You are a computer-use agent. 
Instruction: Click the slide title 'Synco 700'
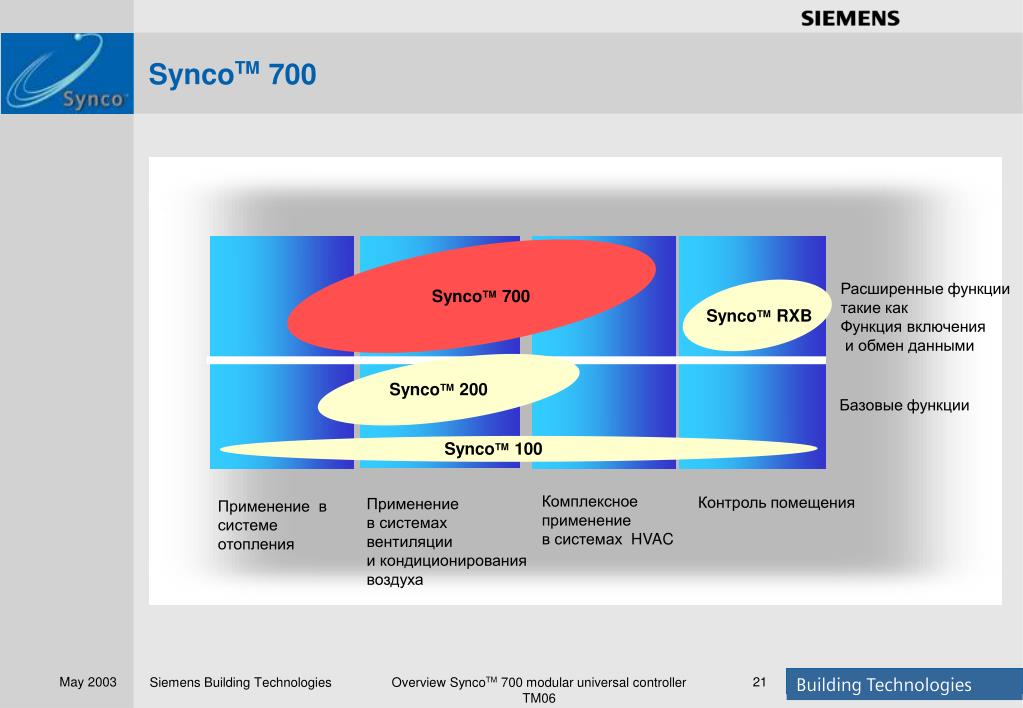[232, 74]
